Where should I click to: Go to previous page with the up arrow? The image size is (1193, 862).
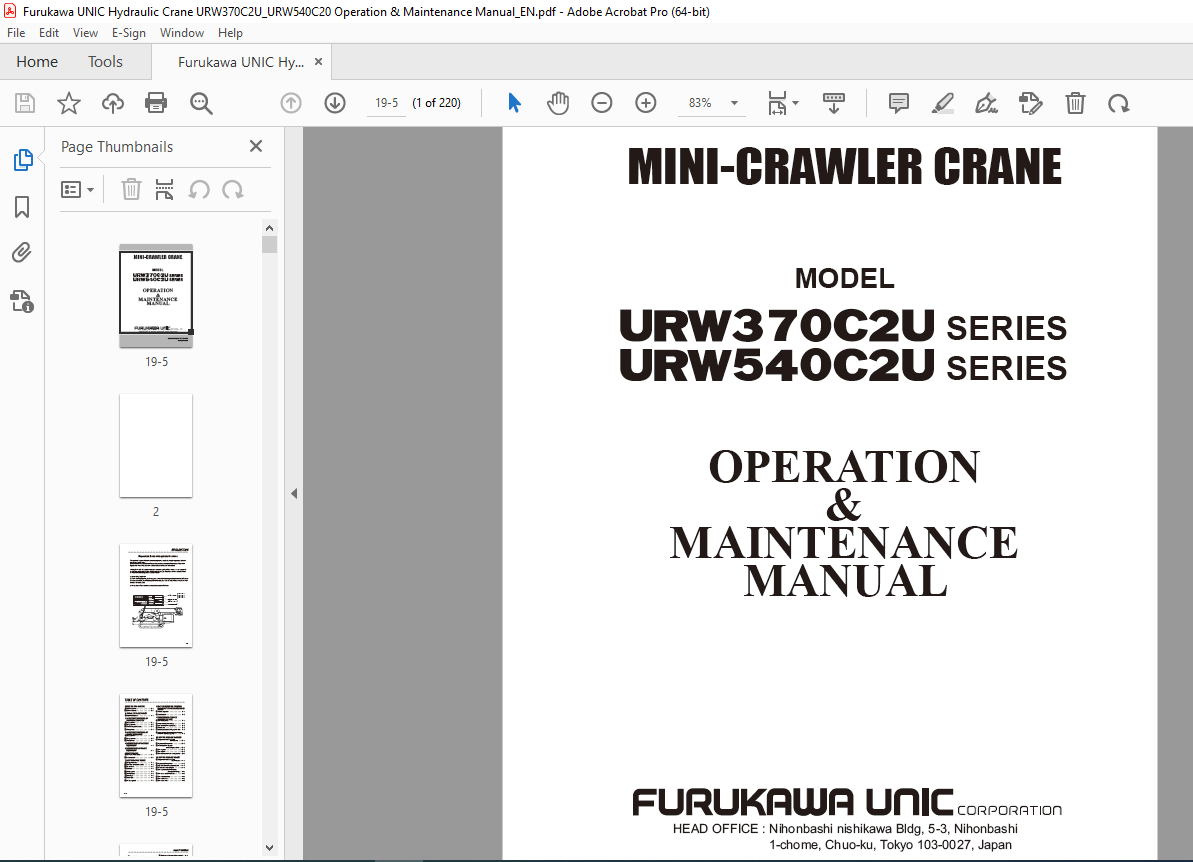tap(291, 103)
